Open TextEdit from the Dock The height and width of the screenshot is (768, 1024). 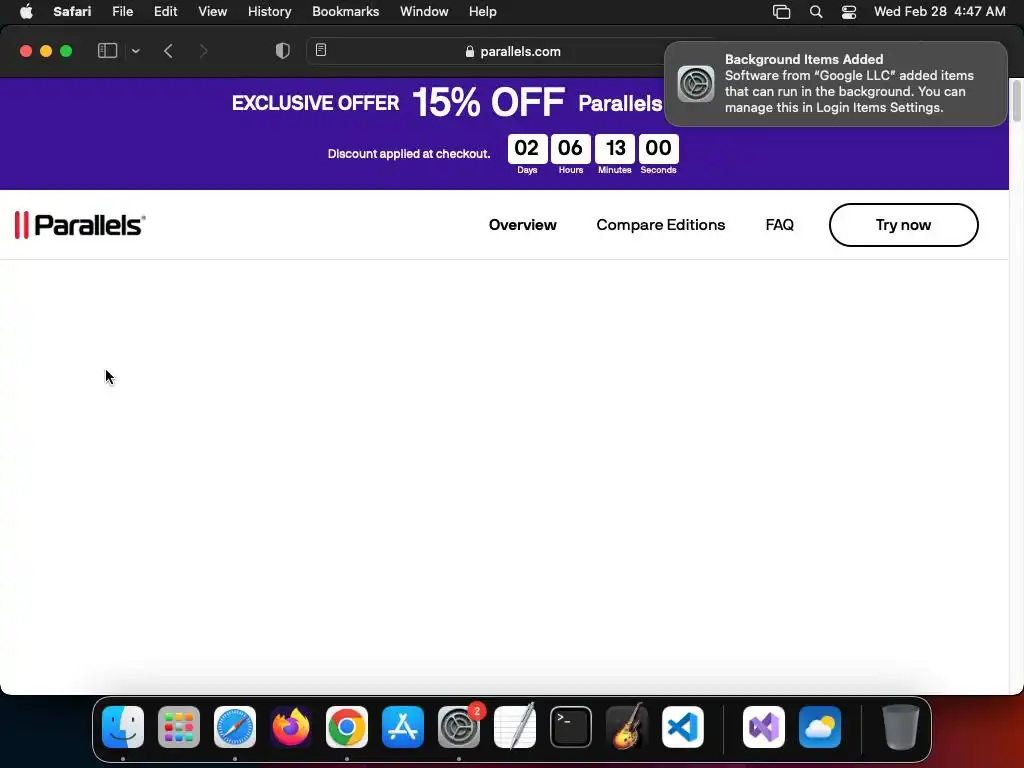tap(515, 726)
